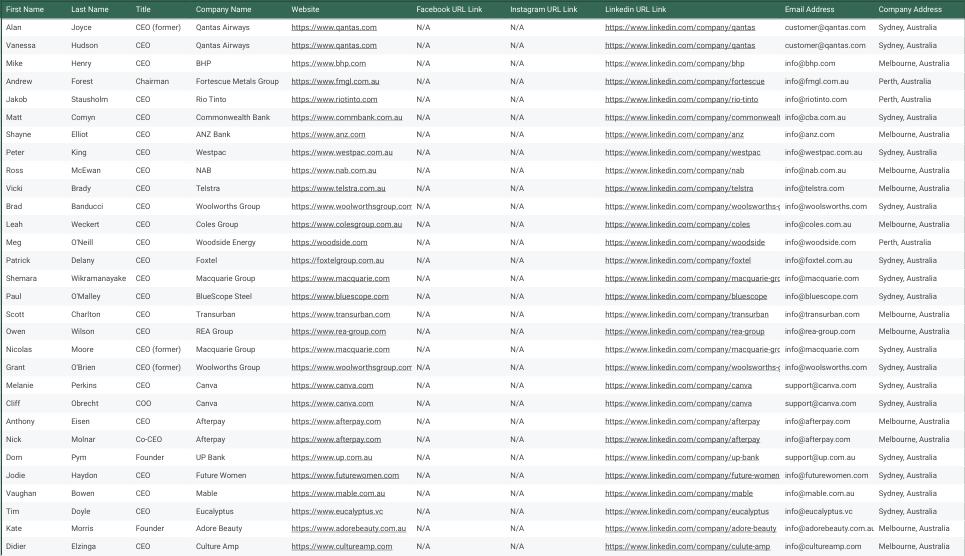965x556 pixels.
Task: Open REA Group LinkedIn company link
Action: pos(684,331)
